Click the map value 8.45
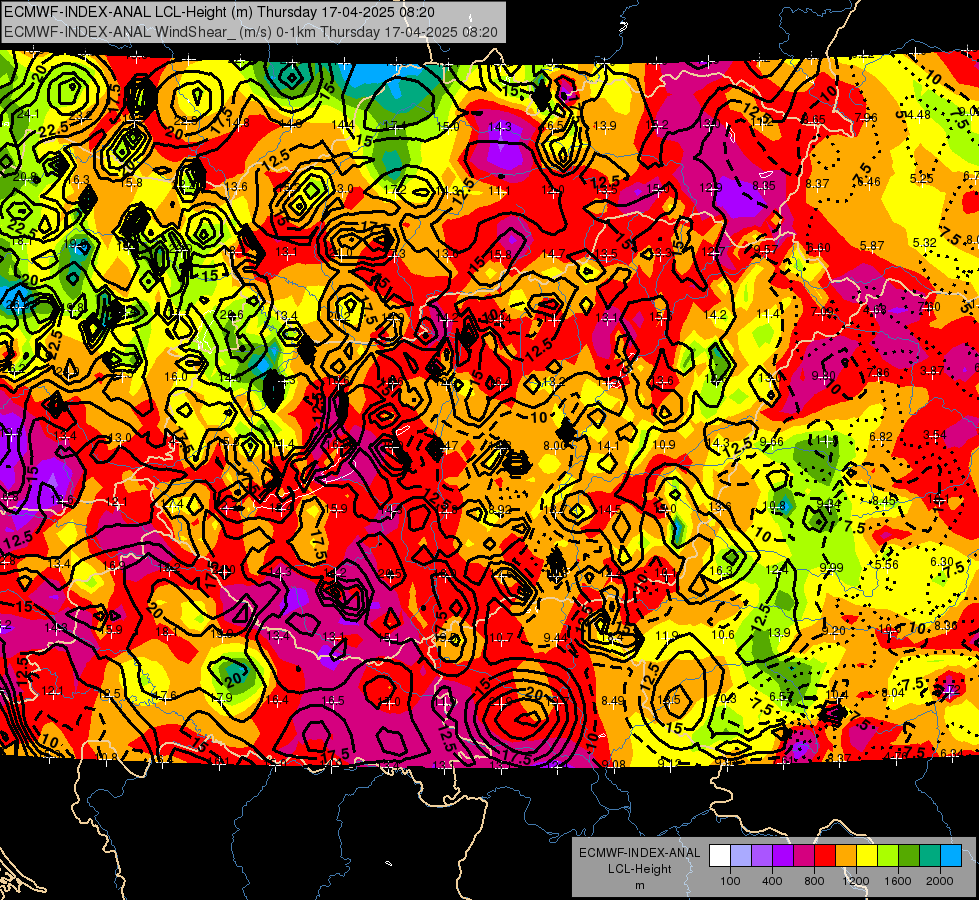This screenshot has width=979, height=900. (x=884, y=500)
